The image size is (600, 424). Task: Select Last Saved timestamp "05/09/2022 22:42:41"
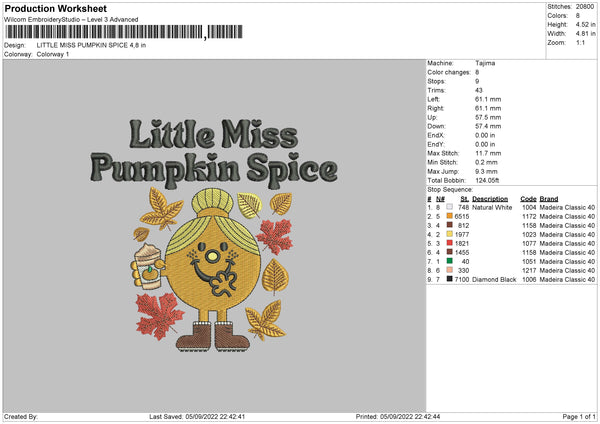pyautogui.click(x=215, y=417)
